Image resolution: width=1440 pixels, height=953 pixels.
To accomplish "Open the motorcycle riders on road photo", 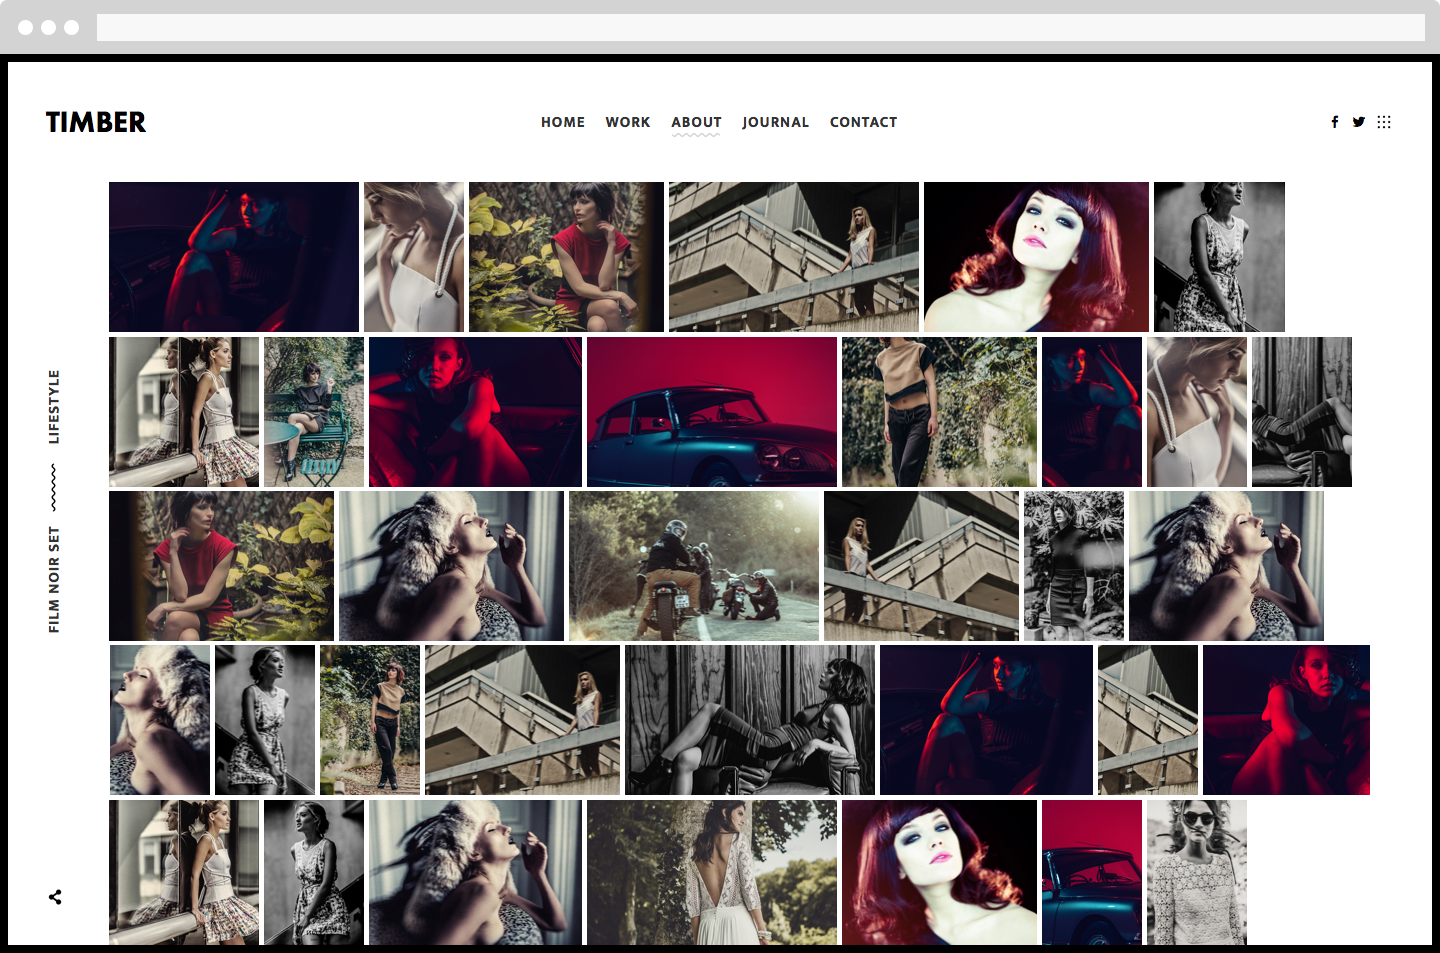I will [693, 566].
